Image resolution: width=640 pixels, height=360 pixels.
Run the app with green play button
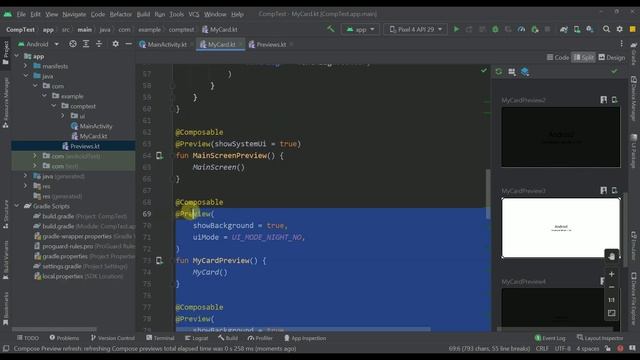[x=456, y=29]
